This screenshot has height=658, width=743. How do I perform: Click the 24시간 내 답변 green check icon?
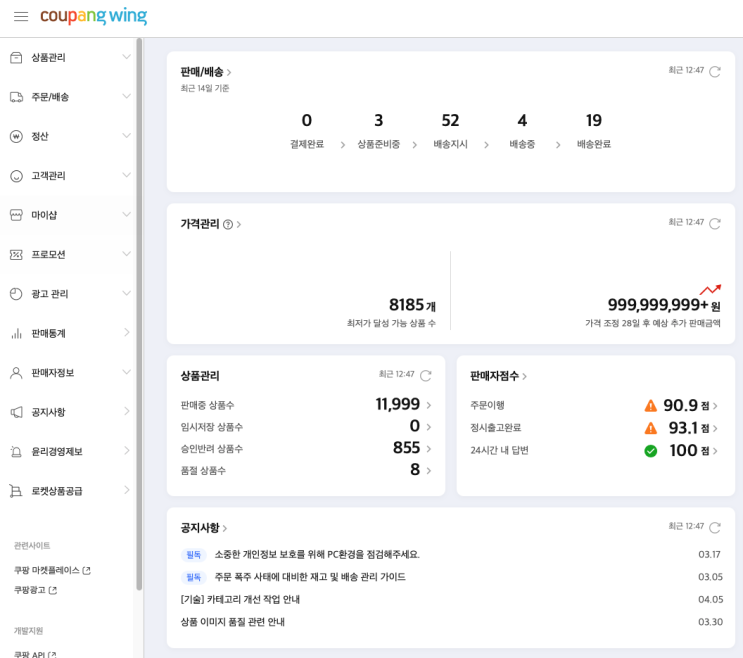[x=651, y=451]
